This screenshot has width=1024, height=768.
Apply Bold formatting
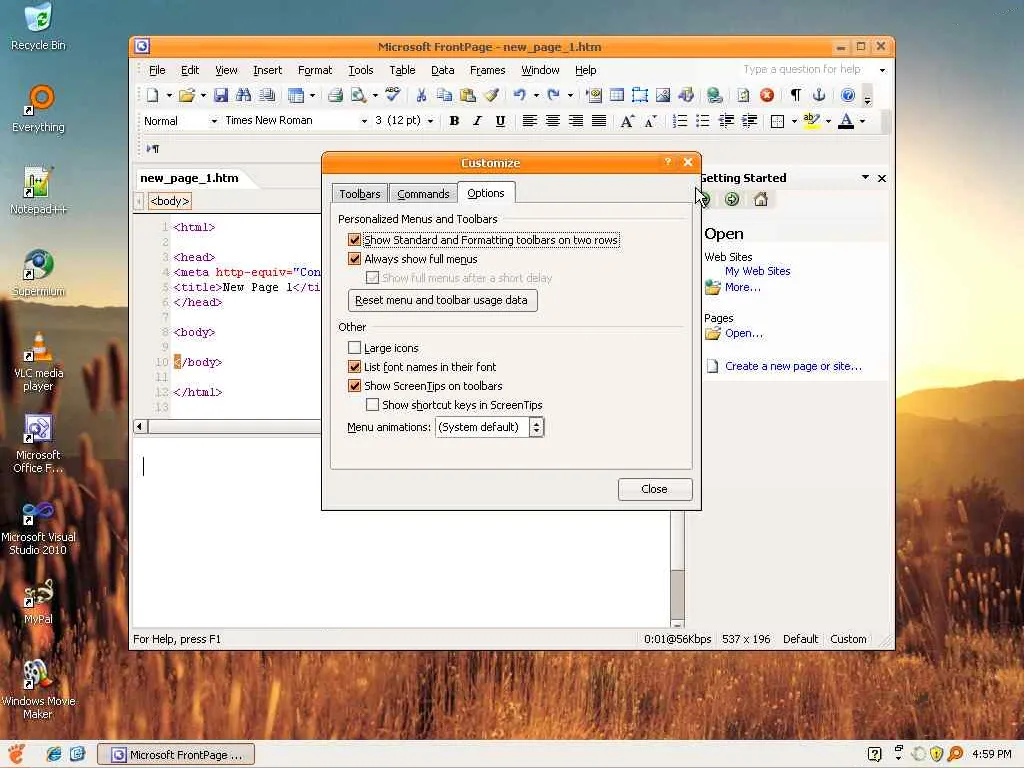pyautogui.click(x=454, y=121)
